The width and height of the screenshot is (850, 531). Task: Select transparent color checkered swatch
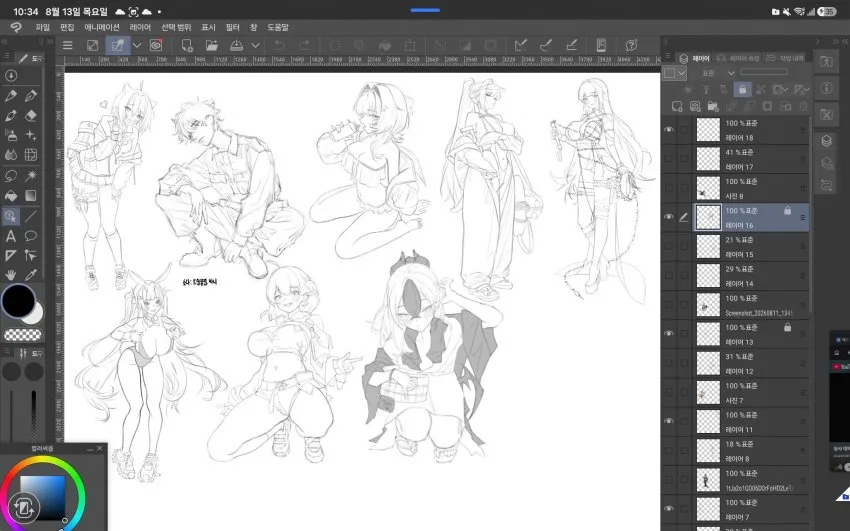pyautogui.click(x=22, y=335)
